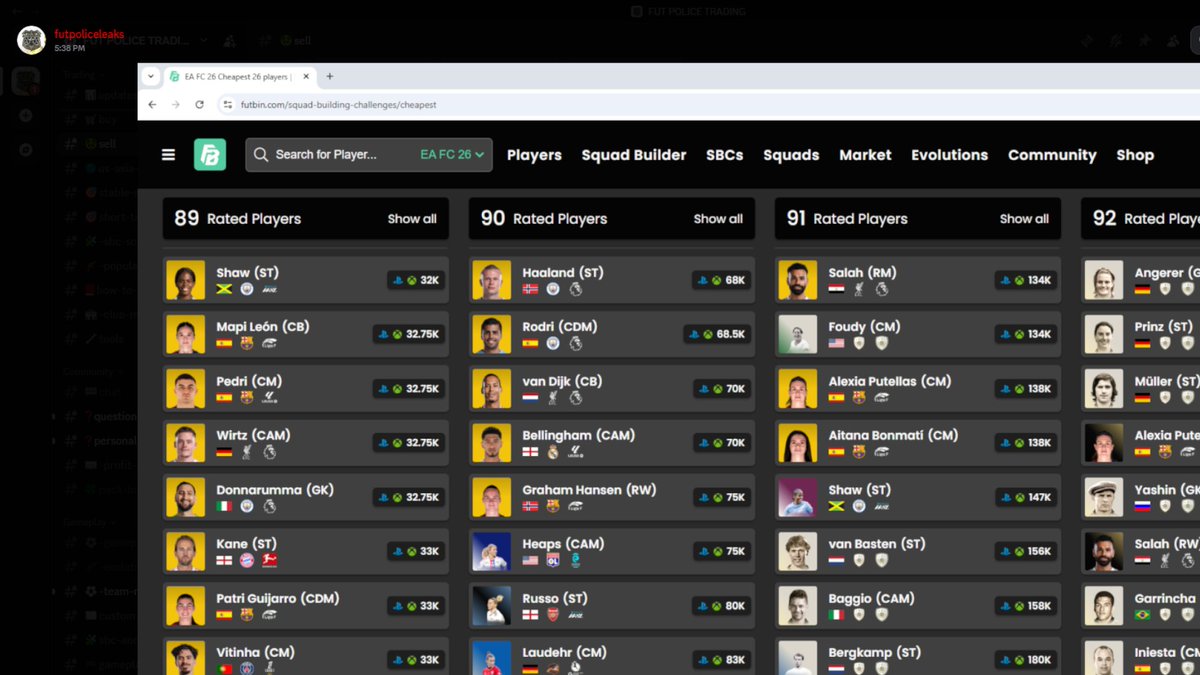
Task: Click the 180K price for Bergkamp
Action: (x=1025, y=660)
